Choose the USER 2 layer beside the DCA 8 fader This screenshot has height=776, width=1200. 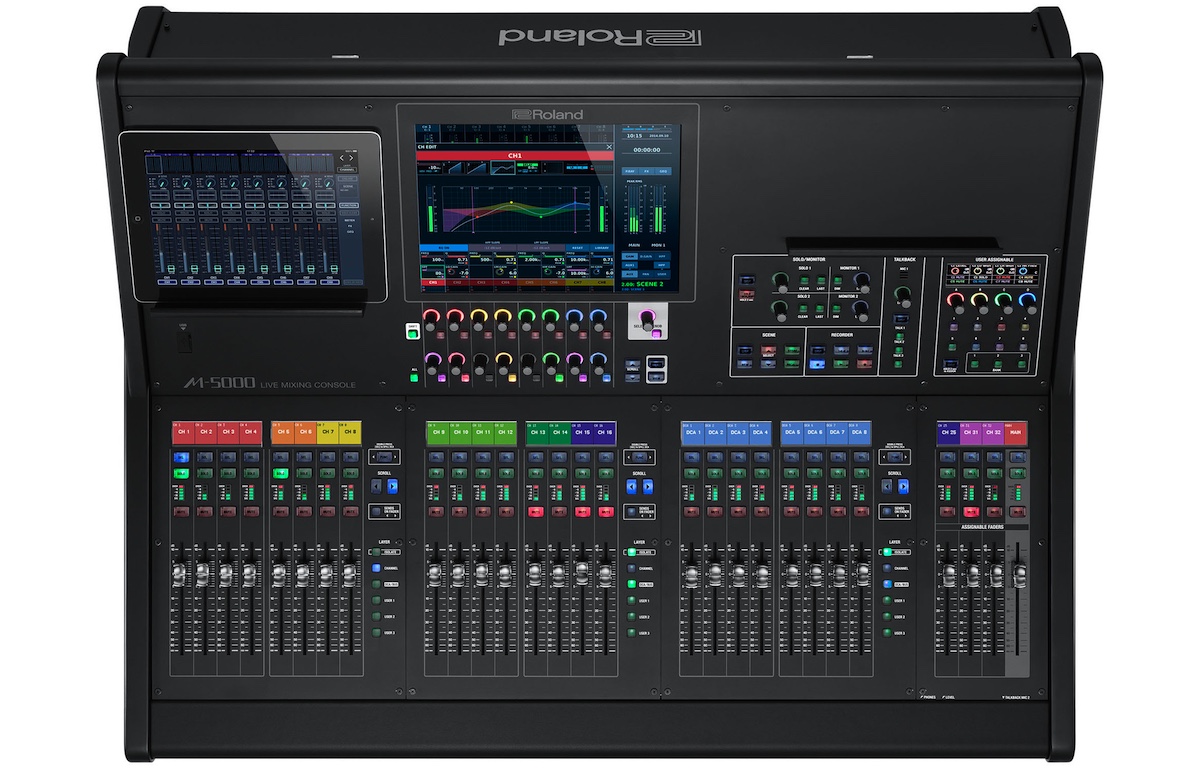(x=887, y=616)
